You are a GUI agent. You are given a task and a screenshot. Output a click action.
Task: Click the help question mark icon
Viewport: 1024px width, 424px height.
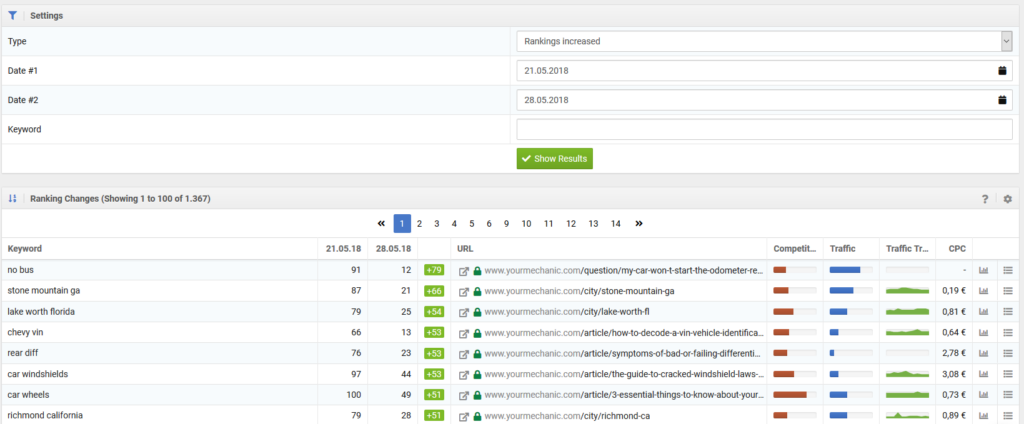click(x=985, y=199)
